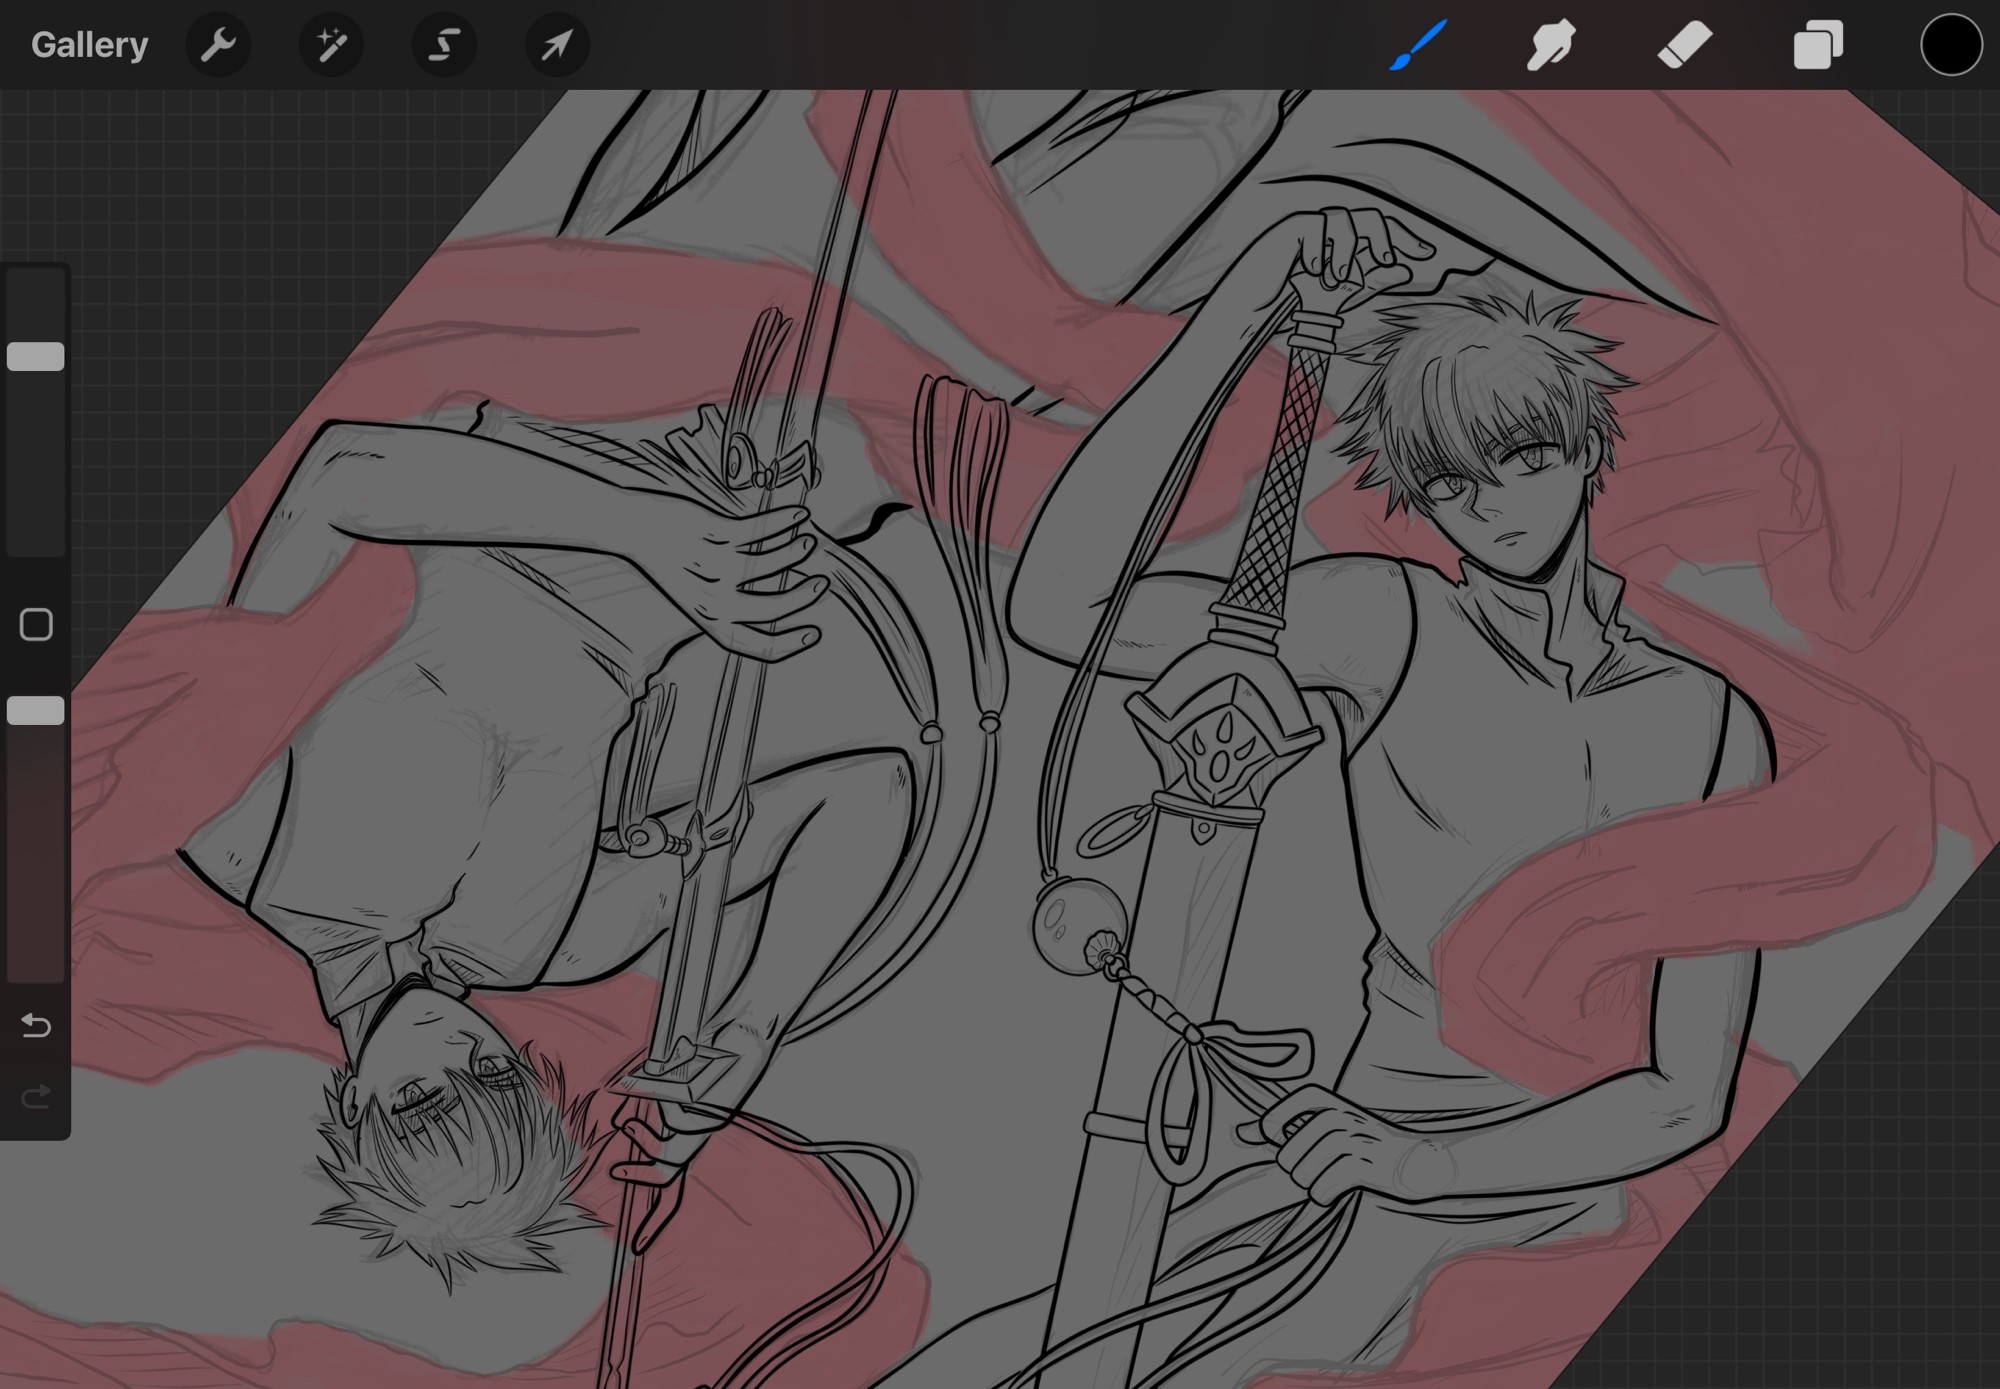2000x1389 pixels.
Task: Redo with the sidebar redo arrow
Action: pos(36,1098)
